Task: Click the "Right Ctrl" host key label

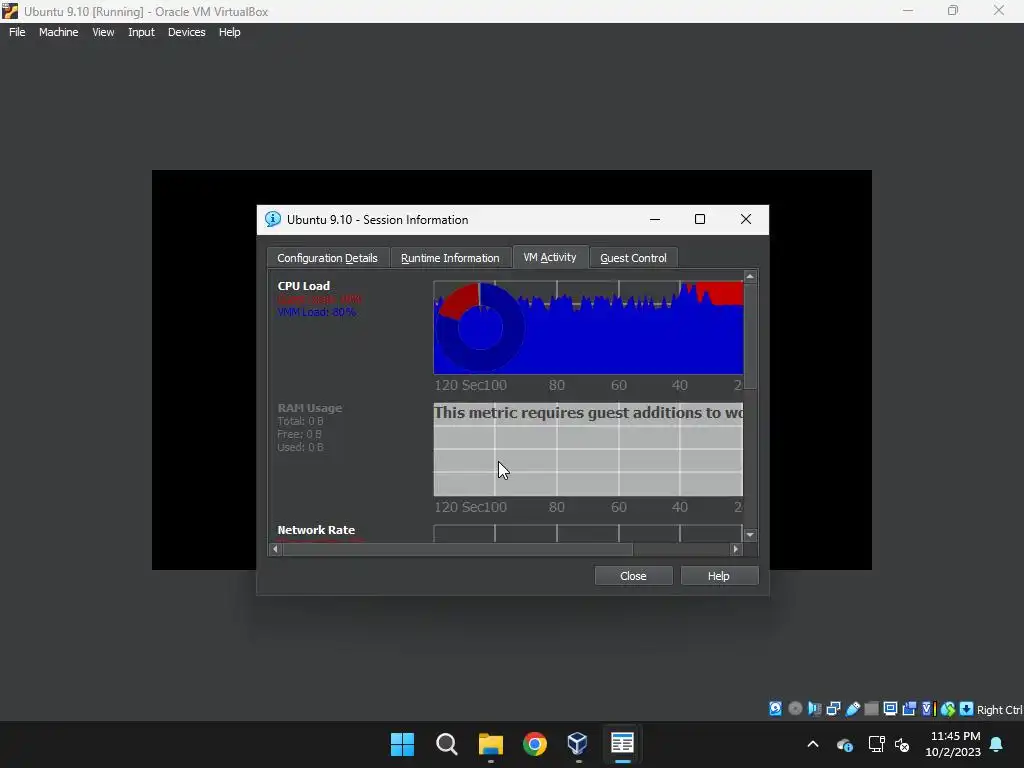Action: 999,710
